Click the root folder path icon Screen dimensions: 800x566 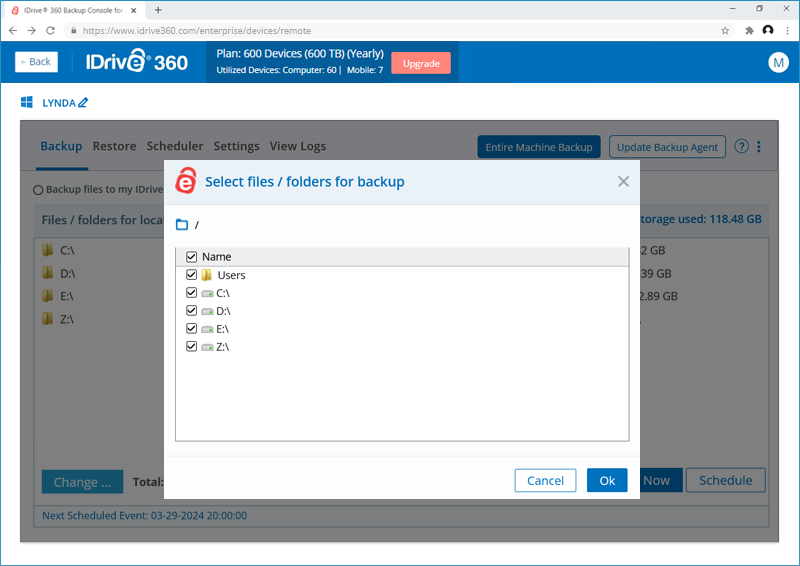(182, 225)
